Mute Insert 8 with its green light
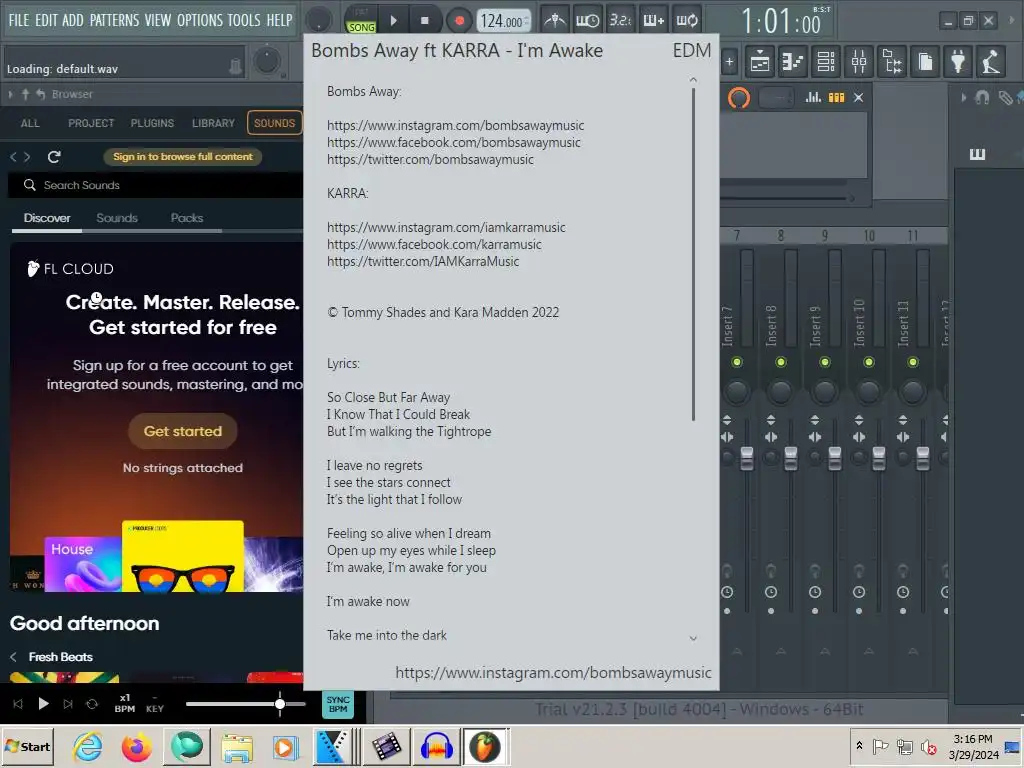Viewport: 1024px width, 768px height. coord(781,362)
